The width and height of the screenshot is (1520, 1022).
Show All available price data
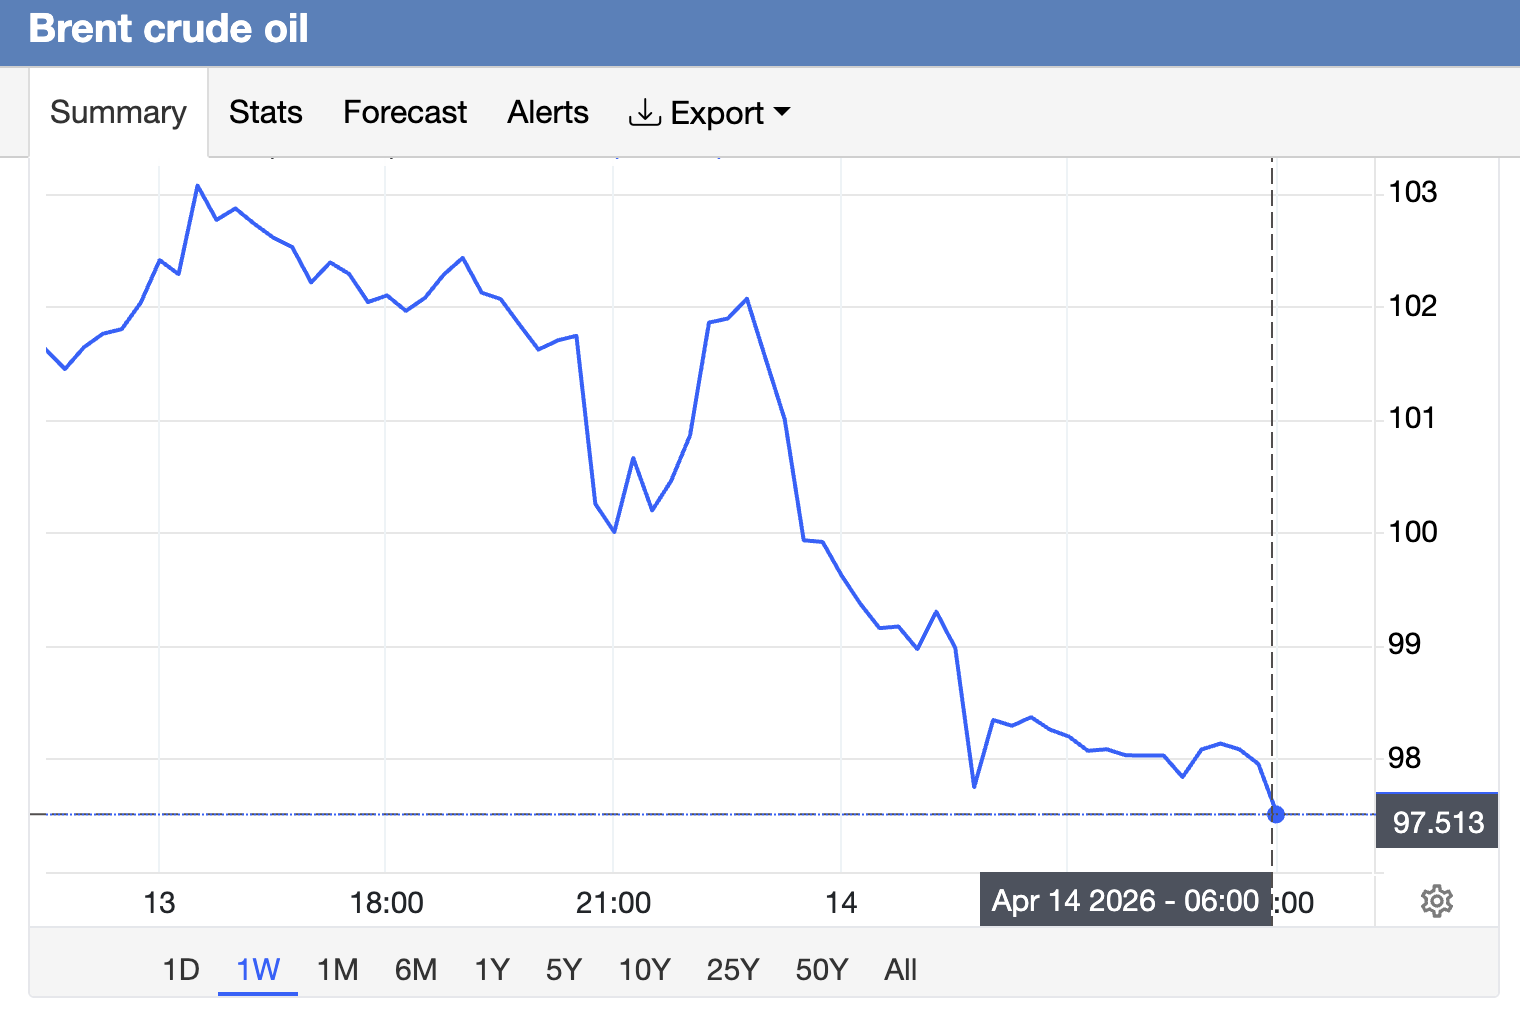(x=900, y=969)
